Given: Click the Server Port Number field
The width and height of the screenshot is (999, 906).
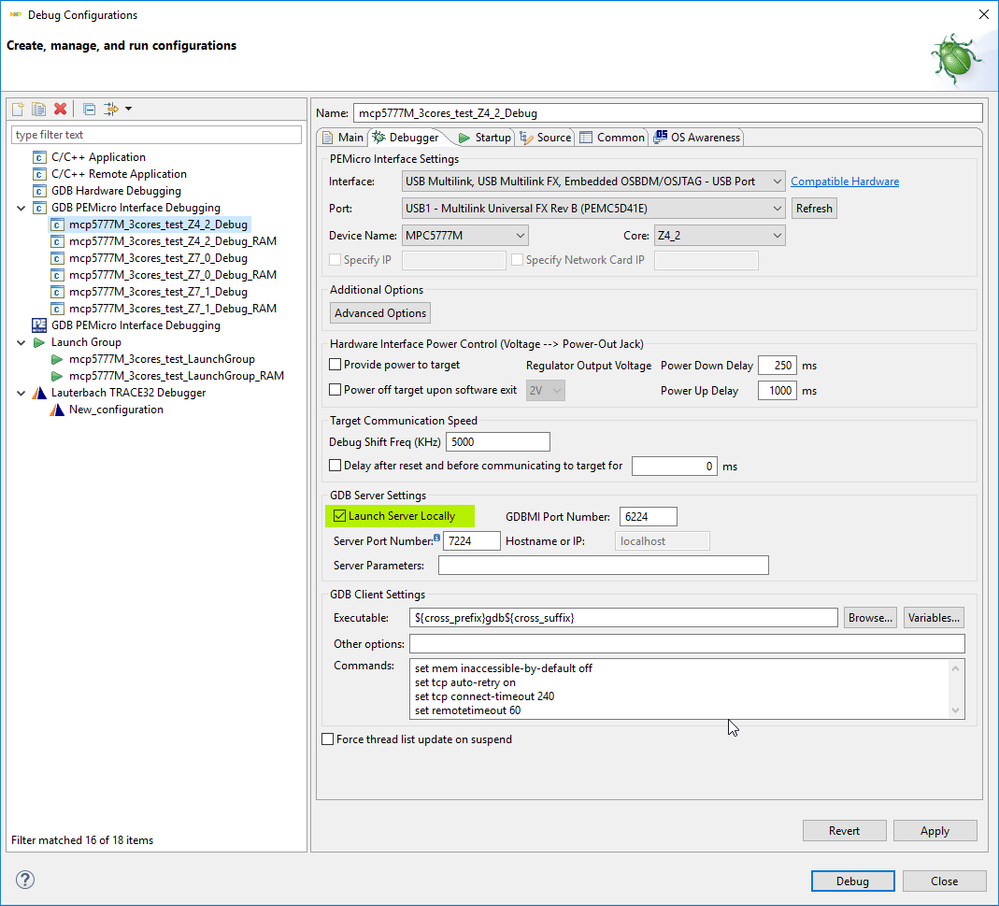Looking at the screenshot, I should coord(471,541).
